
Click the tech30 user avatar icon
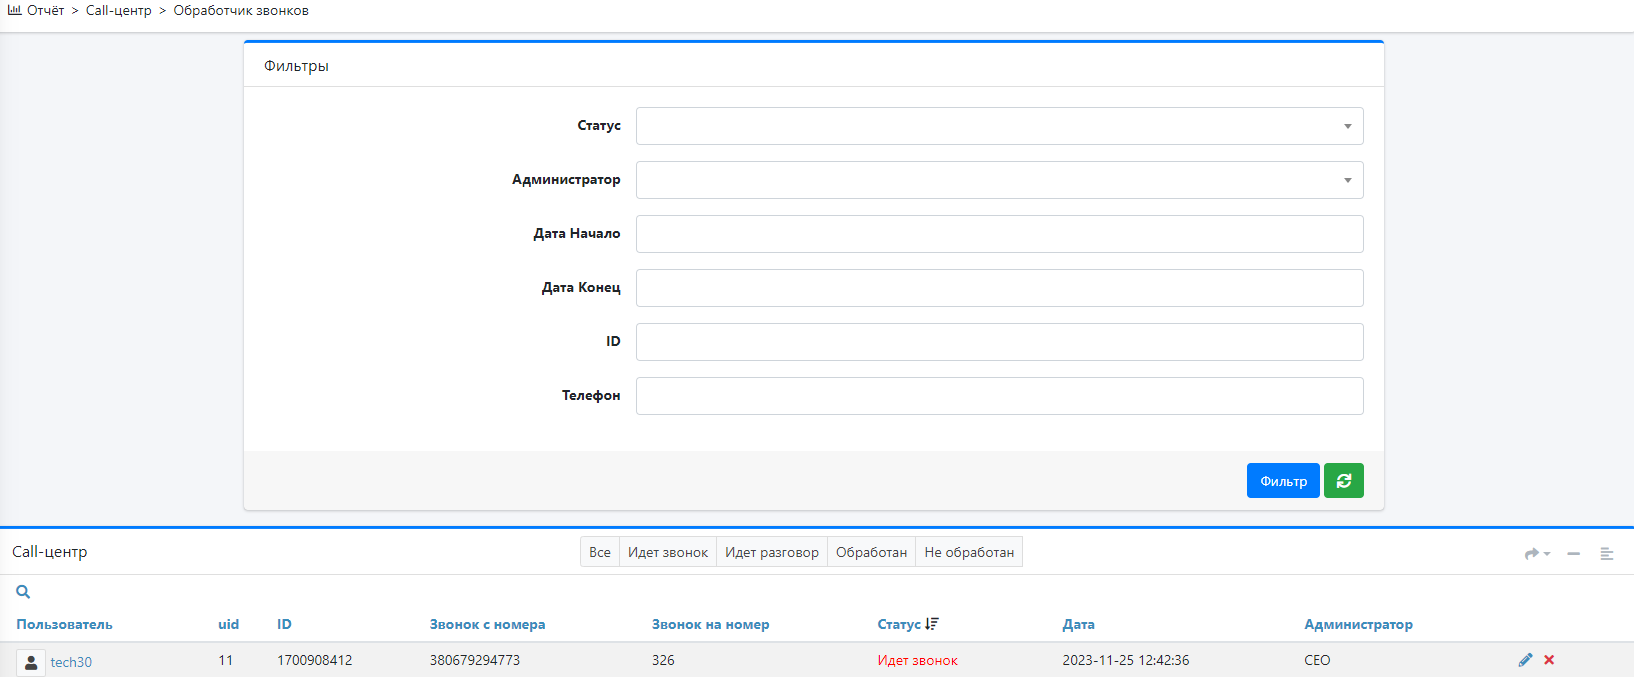click(31, 662)
